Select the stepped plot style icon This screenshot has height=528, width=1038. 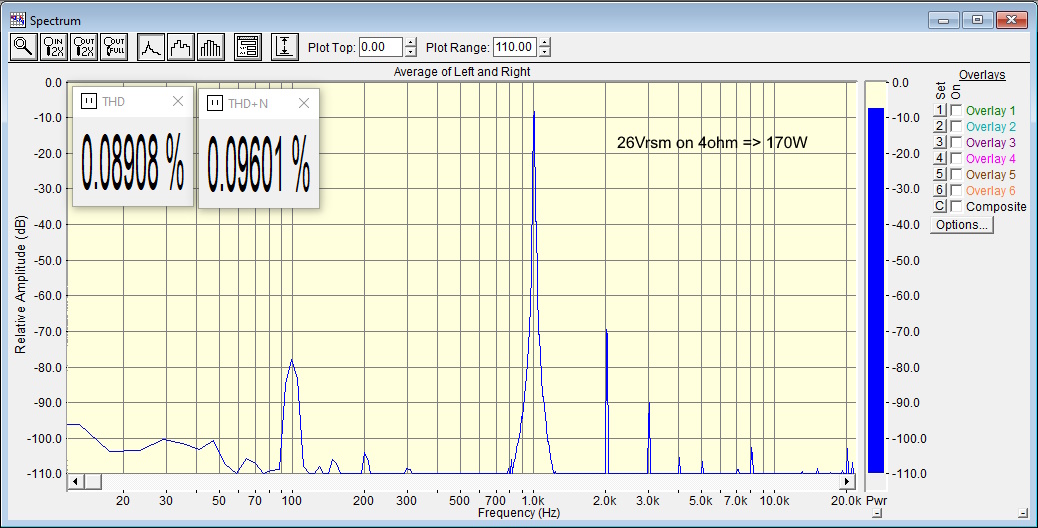(180, 47)
